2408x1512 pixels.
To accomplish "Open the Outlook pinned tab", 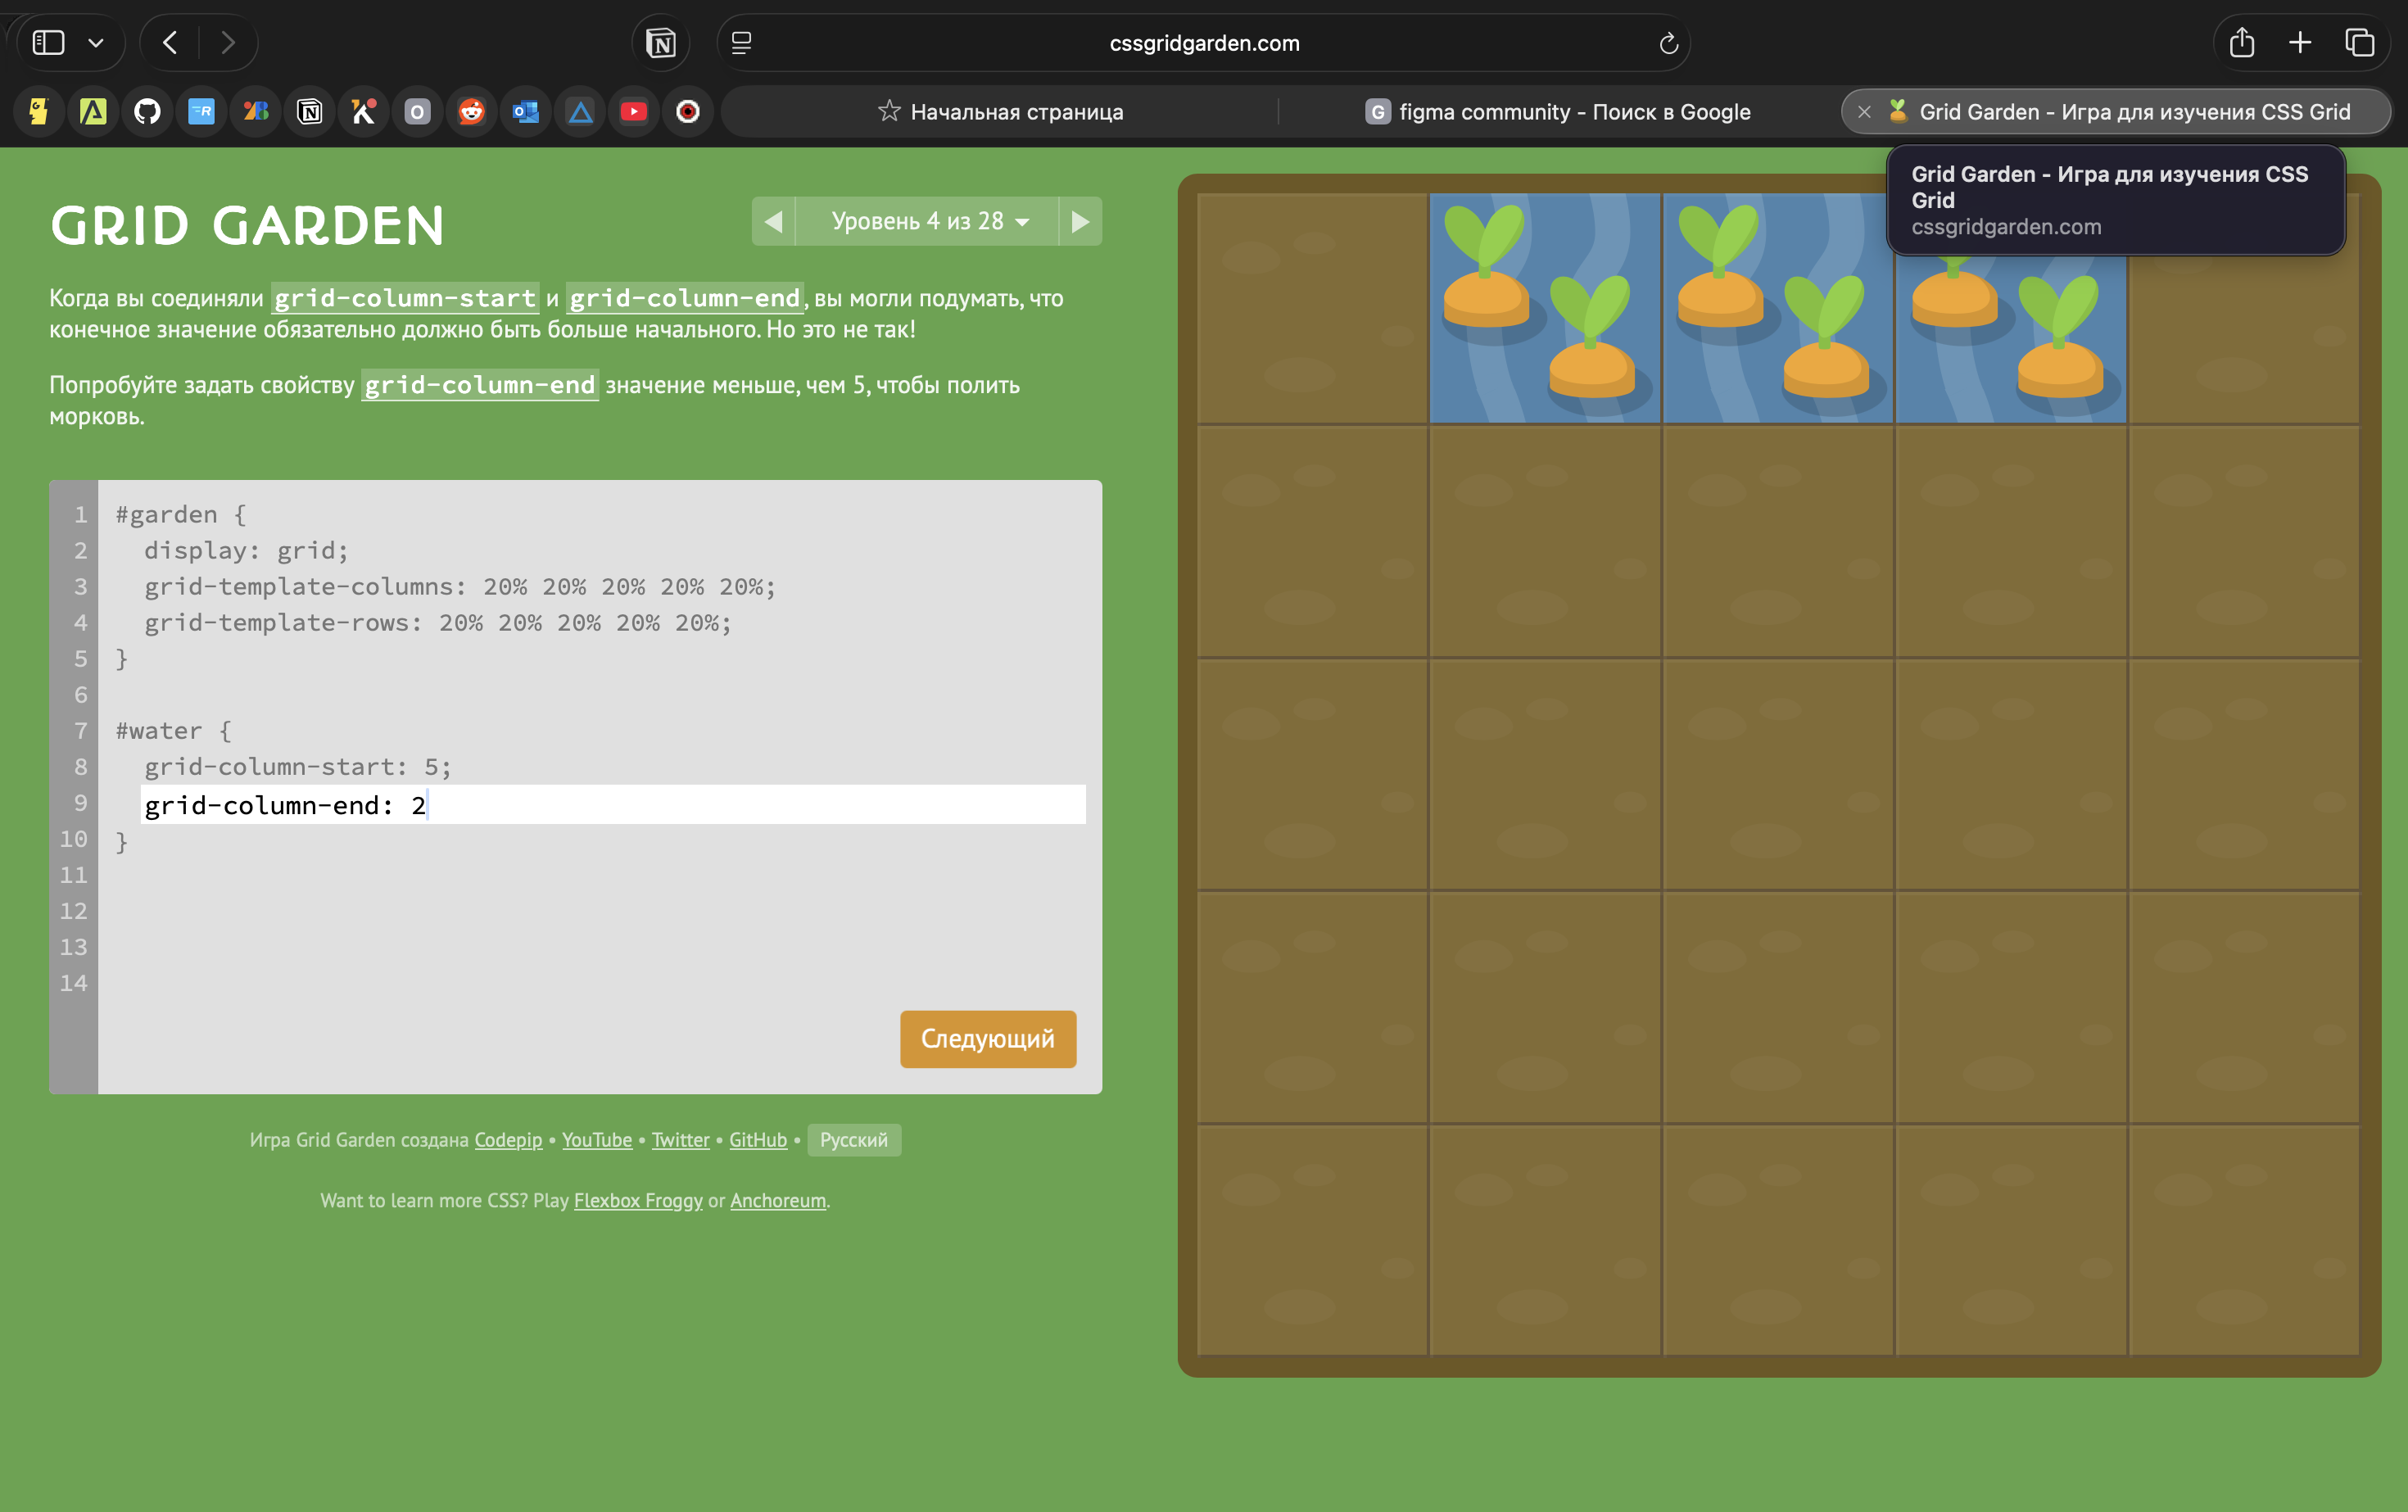I will (525, 111).
